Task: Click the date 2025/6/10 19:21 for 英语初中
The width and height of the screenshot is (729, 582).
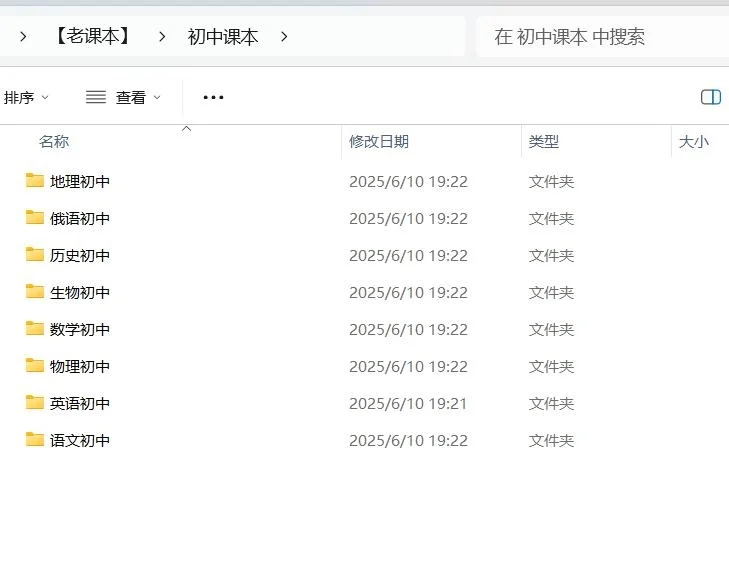Action: [x=408, y=403]
